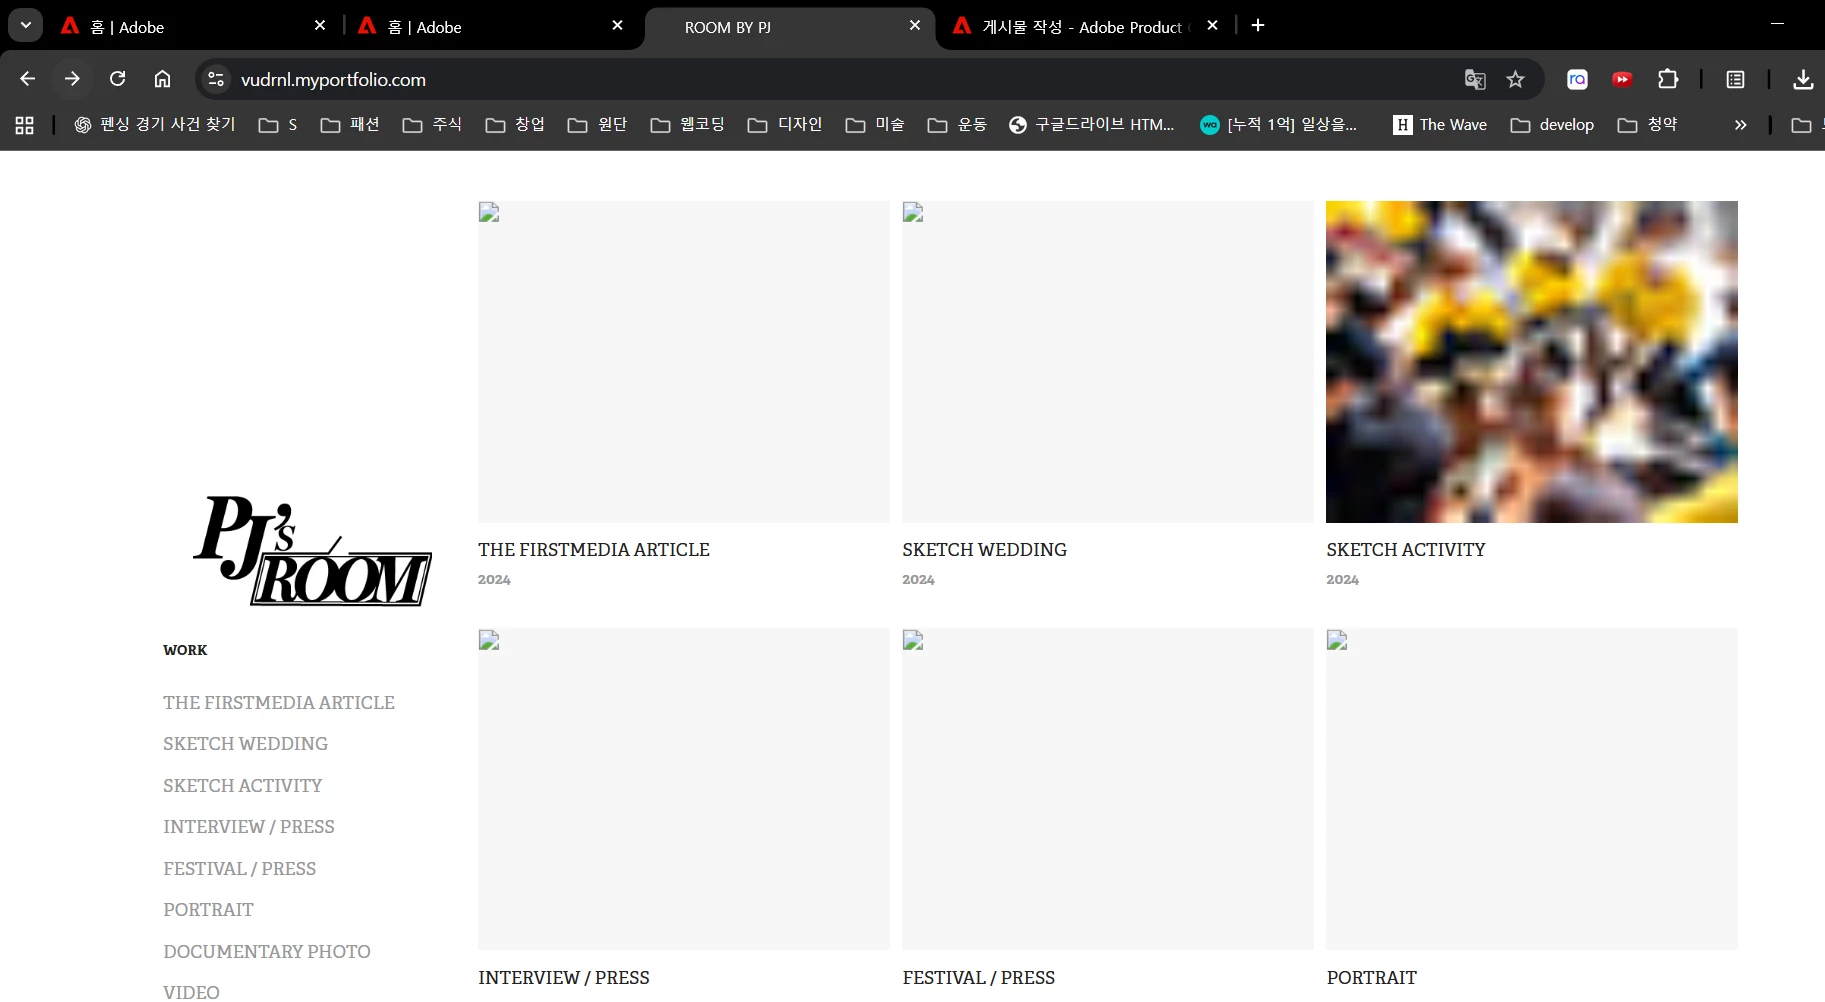1825x1002 pixels.
Task: Show more bookmarks with the chevron
Action: (x=1740, y=125)
